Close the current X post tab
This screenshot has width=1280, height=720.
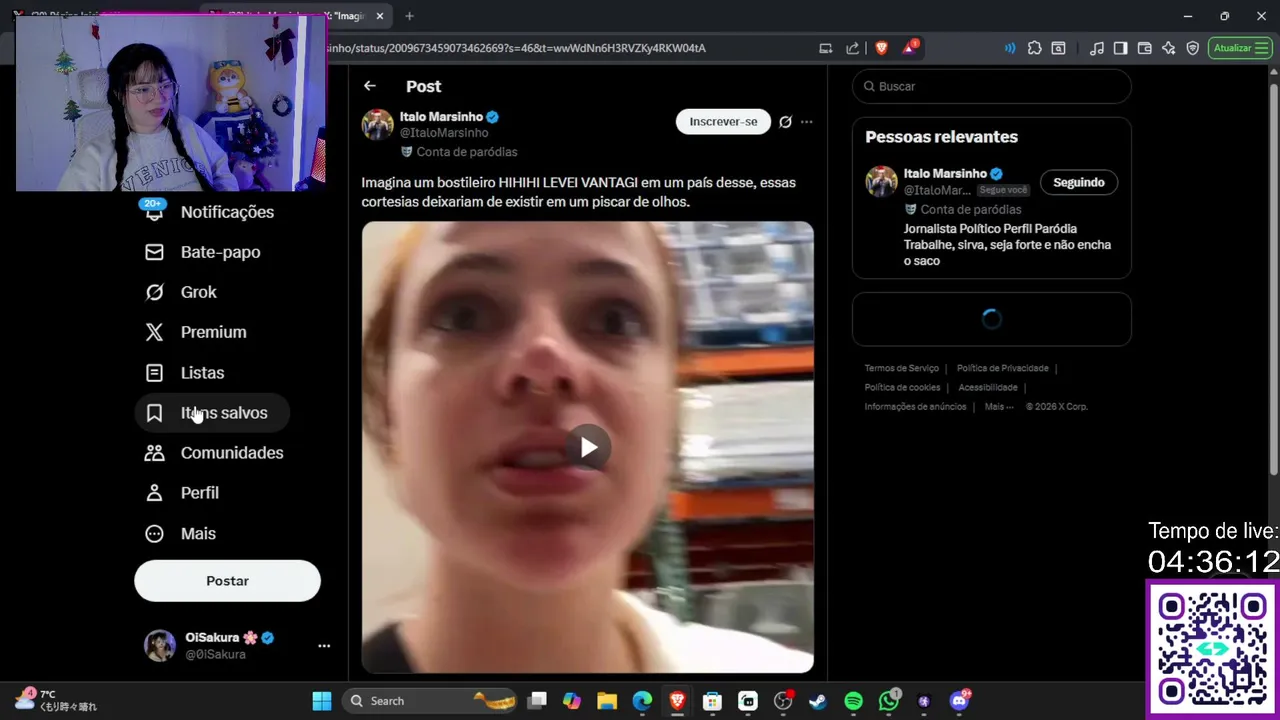click(380, 16)
